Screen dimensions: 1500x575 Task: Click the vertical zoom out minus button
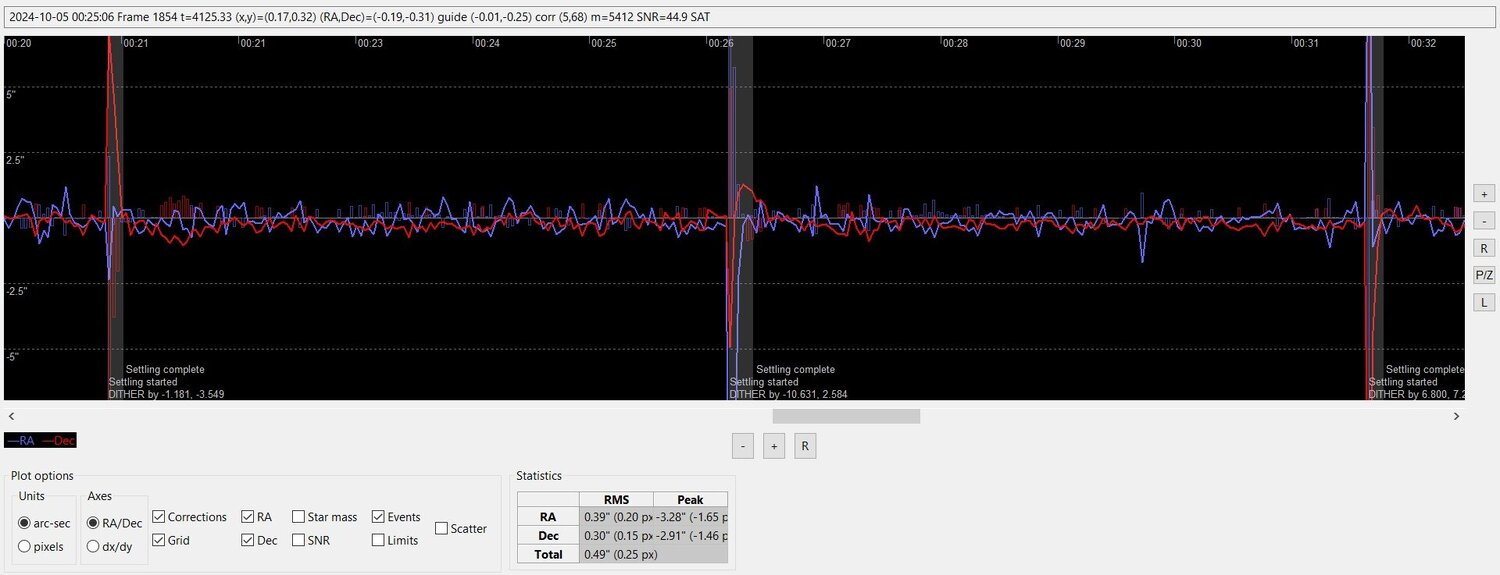[x=1484, y=221]
